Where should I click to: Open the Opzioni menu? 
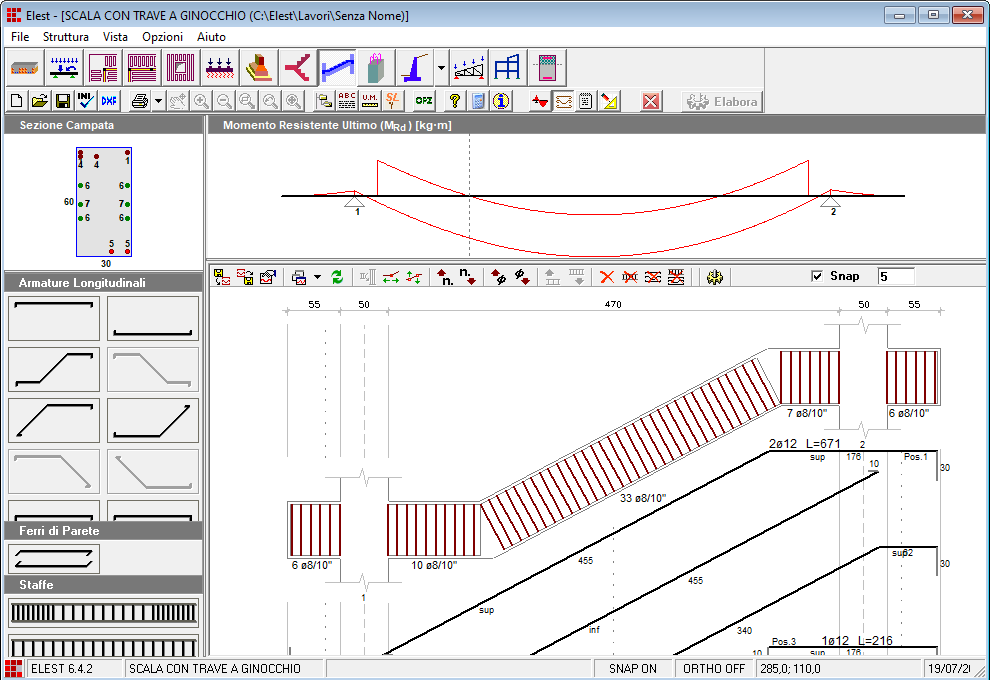[162, 36]
